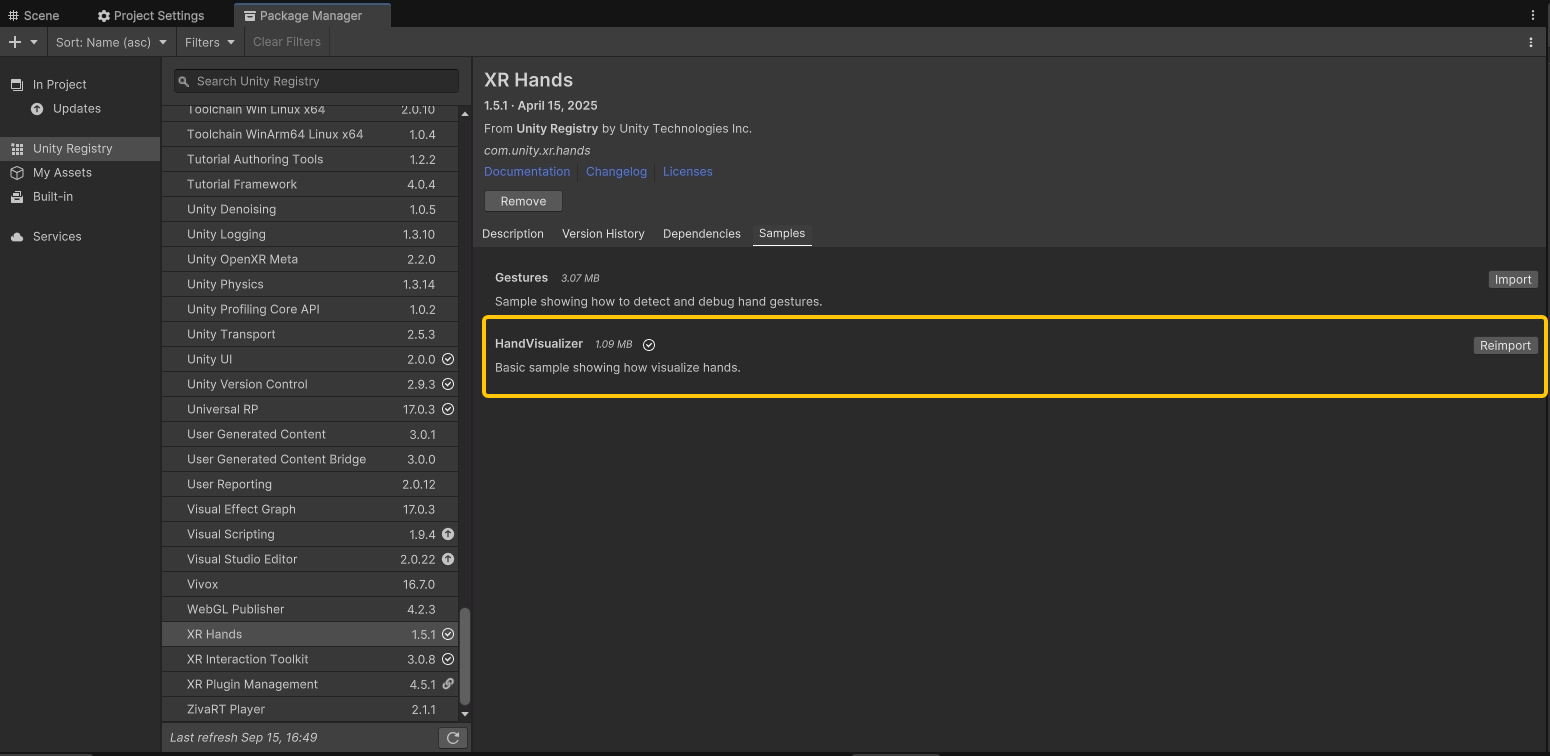Screen dimensions: 1550x756
Task: Click the link icon next to XR Plugin Management
Action: click(448, 684)
